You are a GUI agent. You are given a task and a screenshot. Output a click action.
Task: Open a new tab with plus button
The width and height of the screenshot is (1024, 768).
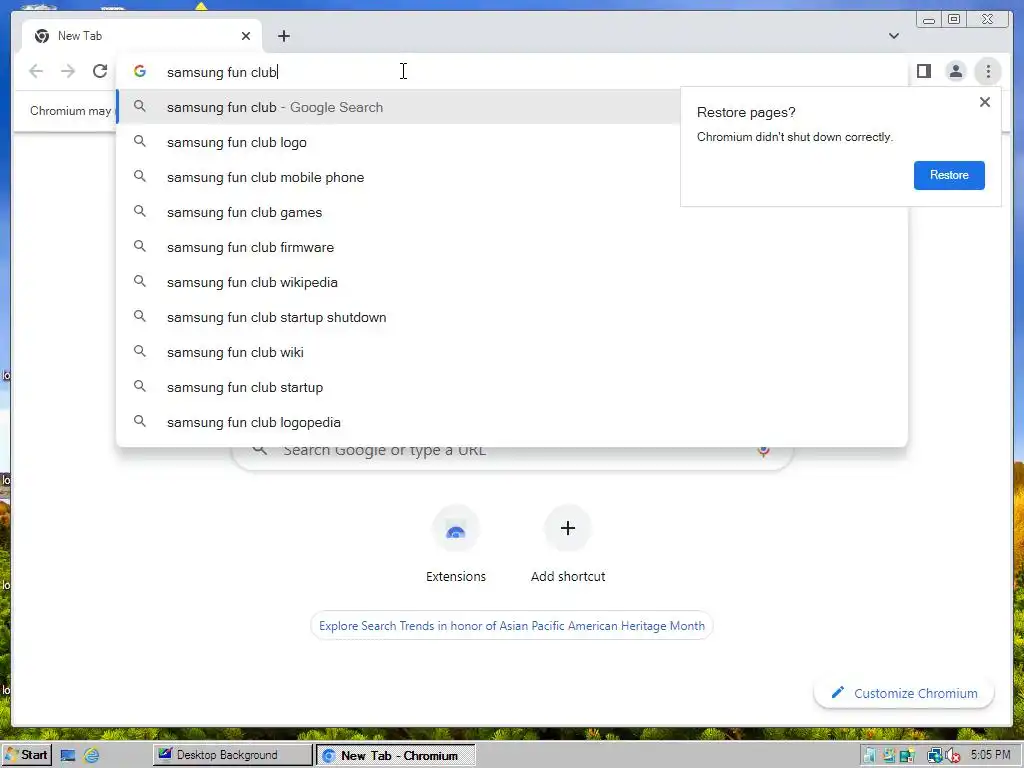tap(283, 36)
